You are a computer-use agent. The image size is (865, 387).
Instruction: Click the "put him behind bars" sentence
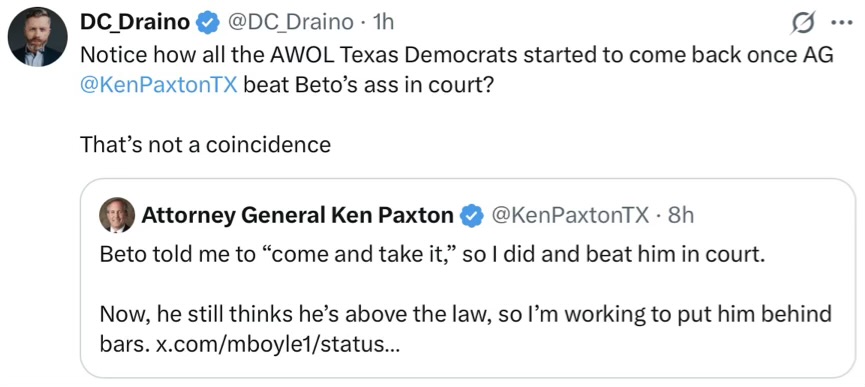[x=466, y=330]
